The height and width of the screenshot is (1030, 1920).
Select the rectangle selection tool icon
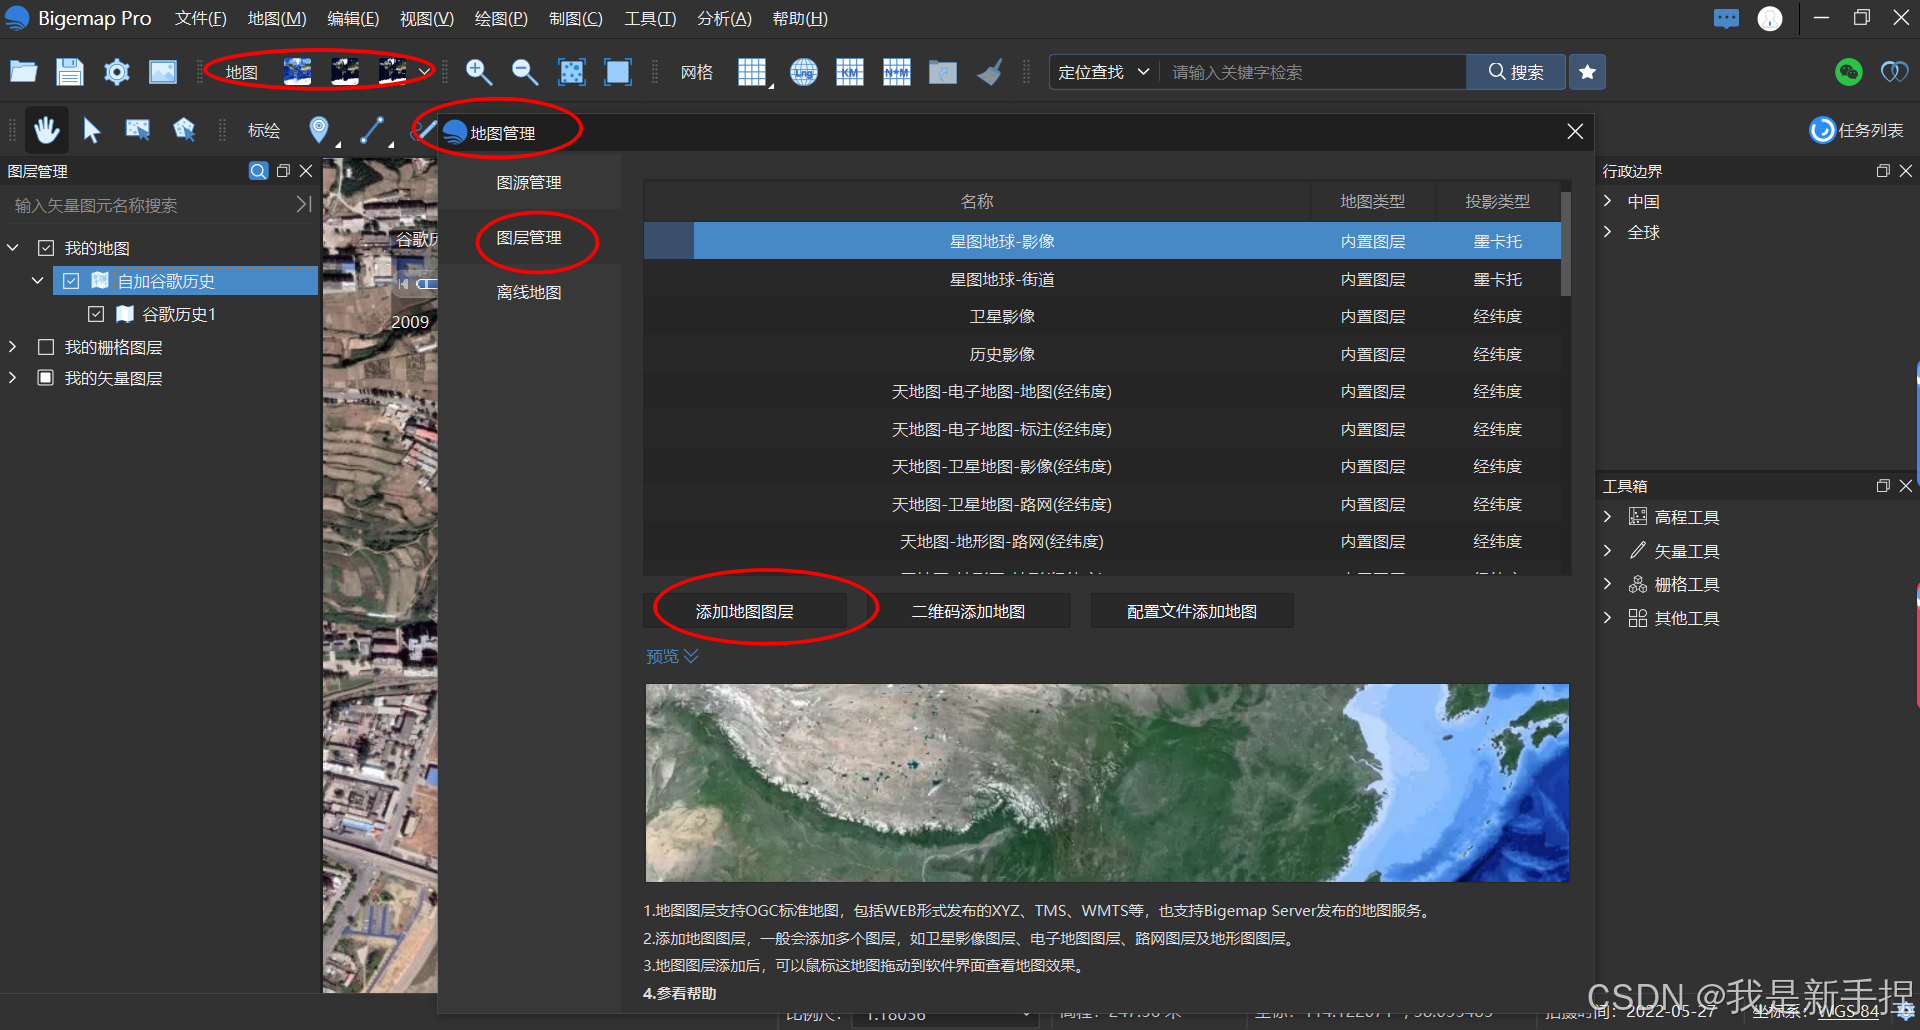138,129
